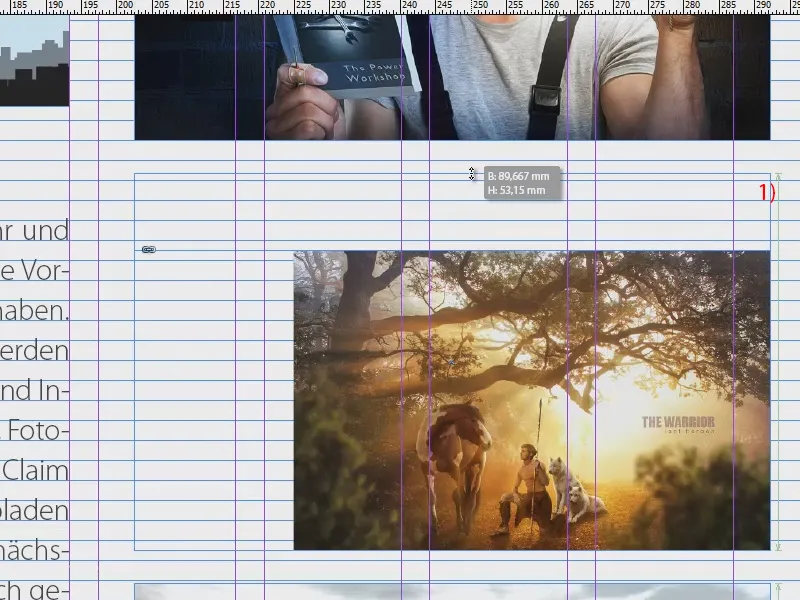Click the "THE WARRIOR" title inside the image

[678, 422]
